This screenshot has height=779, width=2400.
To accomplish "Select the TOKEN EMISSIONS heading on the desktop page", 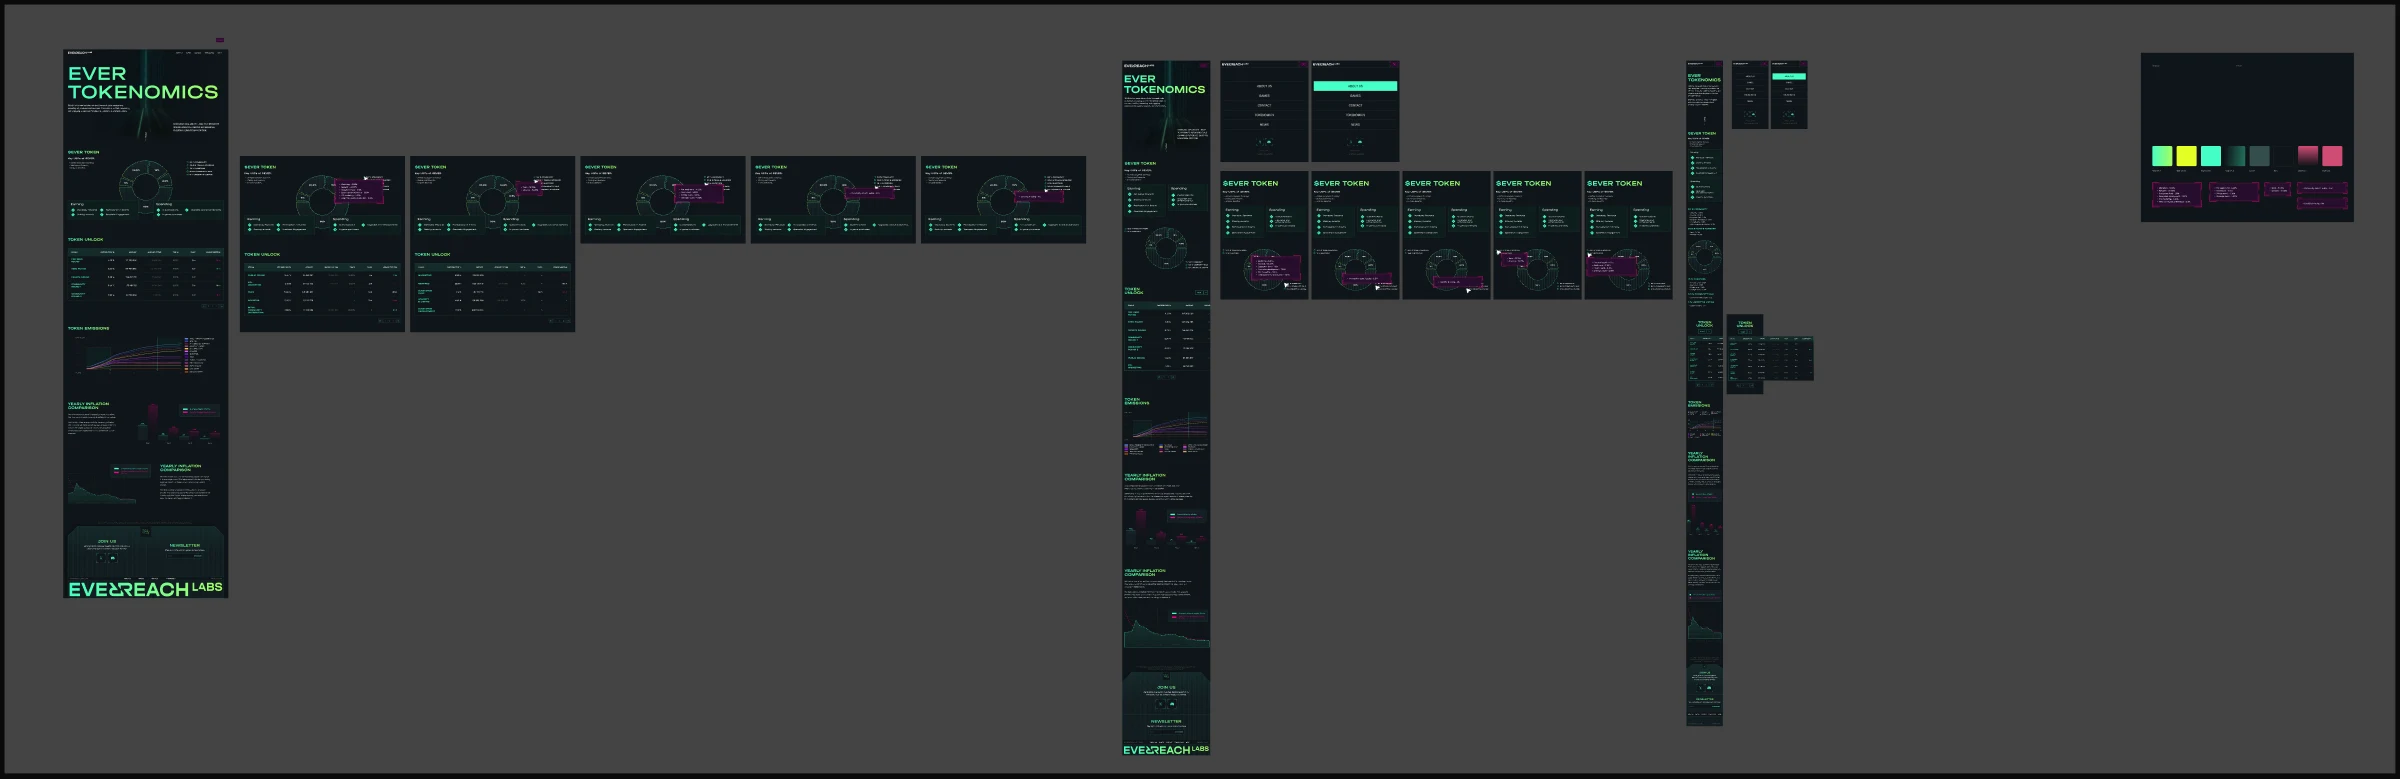I will [88, 328].
